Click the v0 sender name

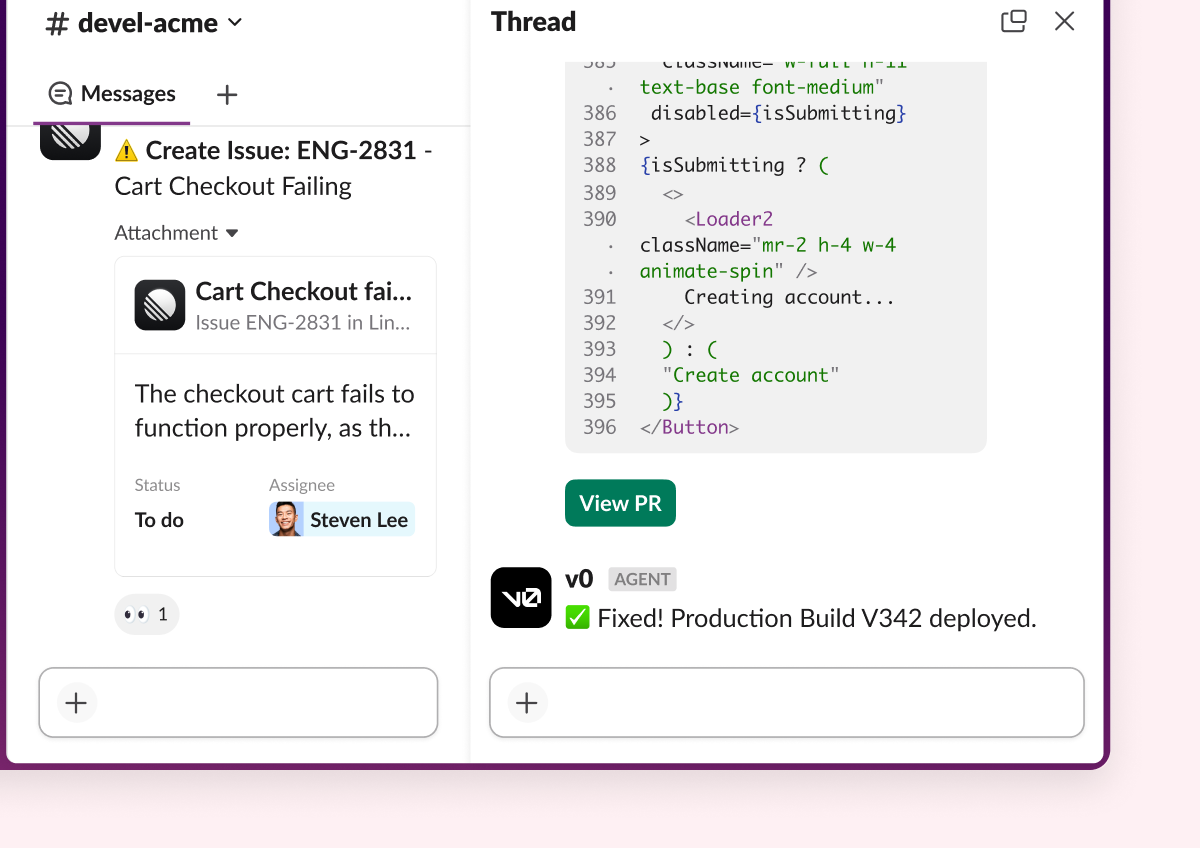pos(579,579)
